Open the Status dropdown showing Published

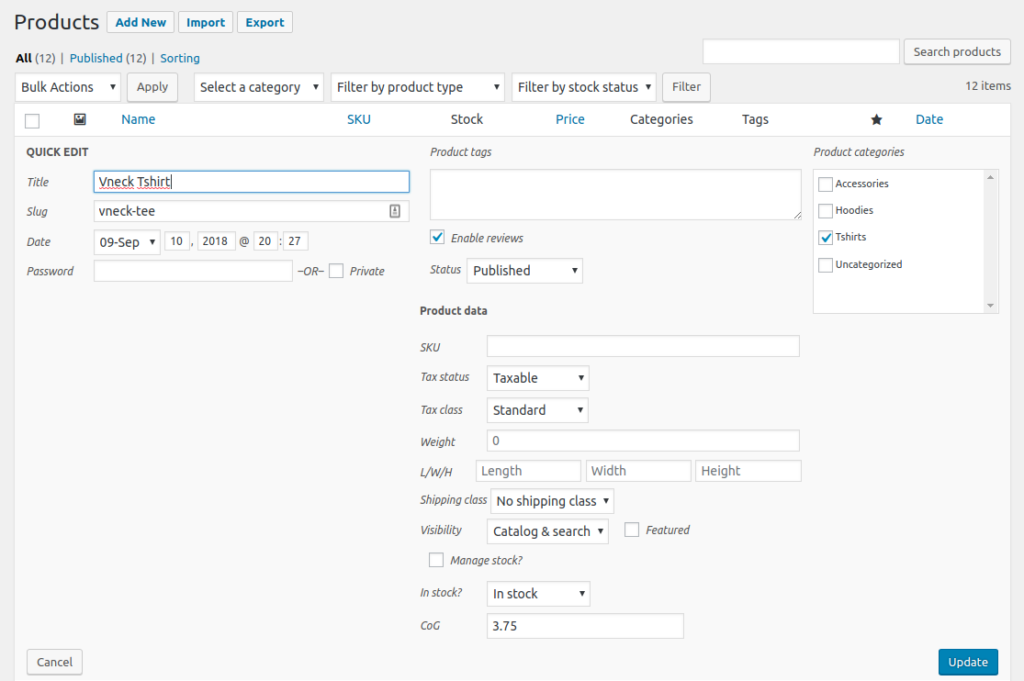pos(524,270)
